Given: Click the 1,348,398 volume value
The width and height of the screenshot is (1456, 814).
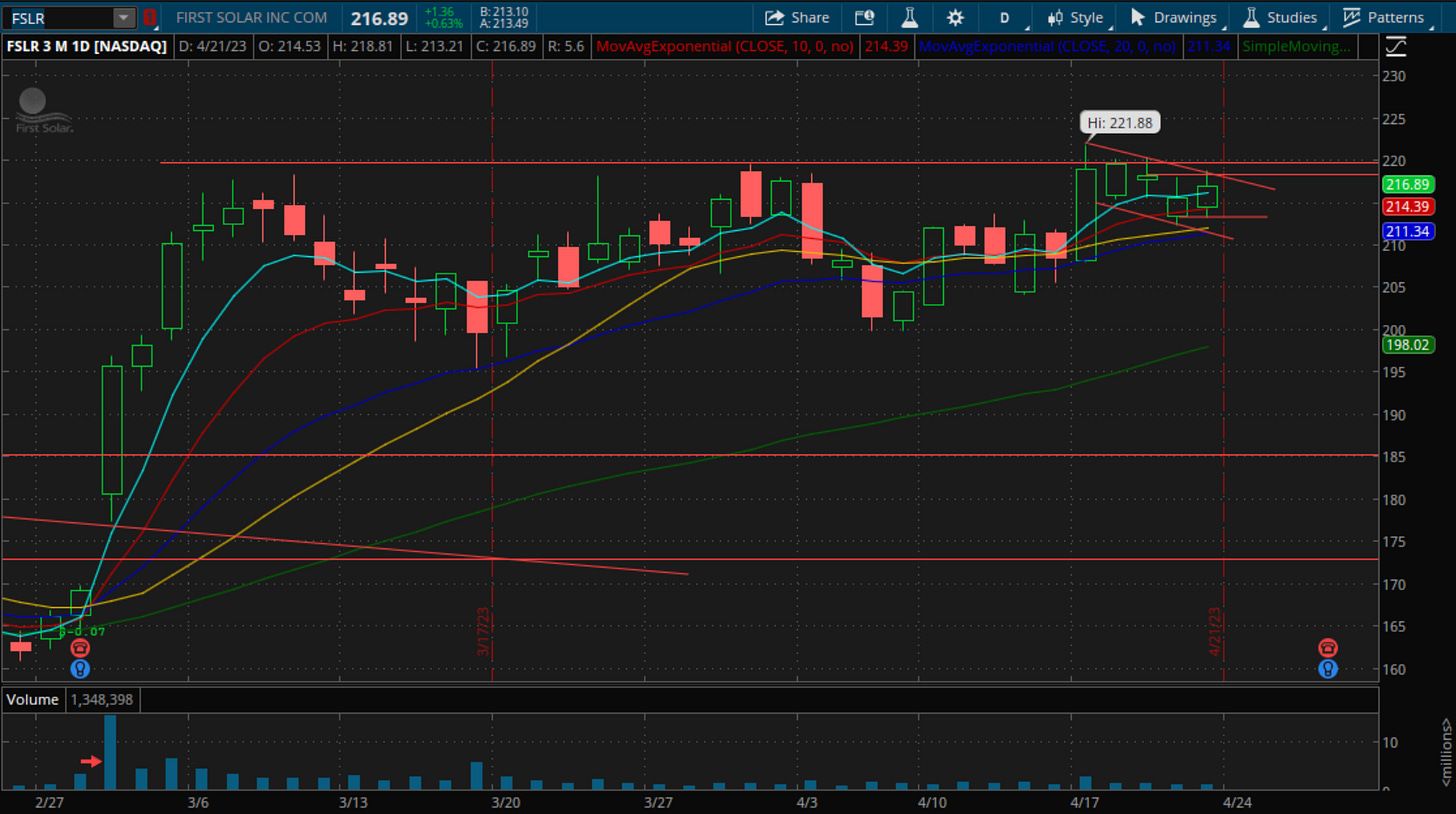Looking at the screenshot, I should pos(103,701).
